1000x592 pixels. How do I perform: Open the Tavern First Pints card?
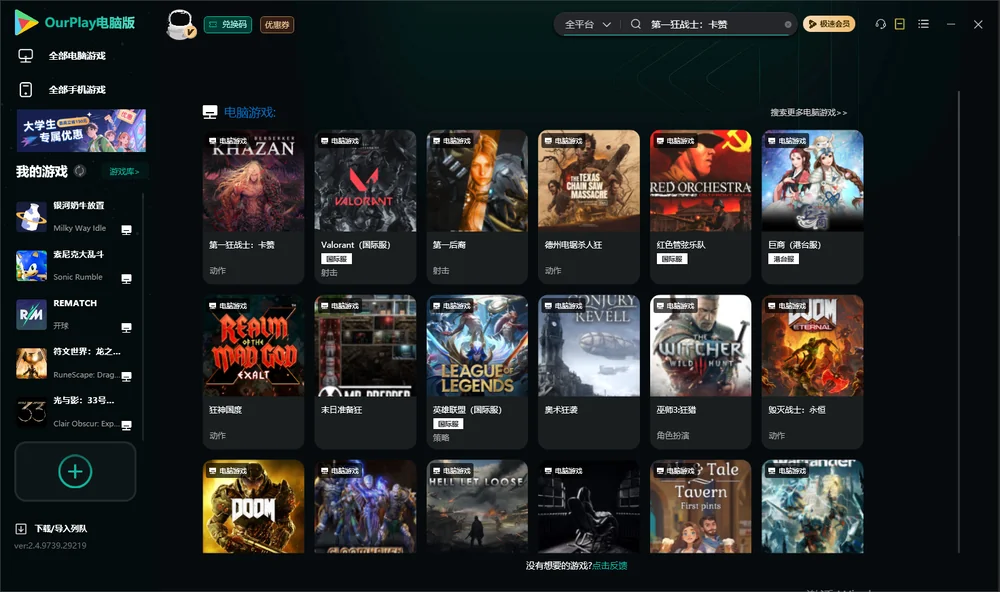point(701,507)
